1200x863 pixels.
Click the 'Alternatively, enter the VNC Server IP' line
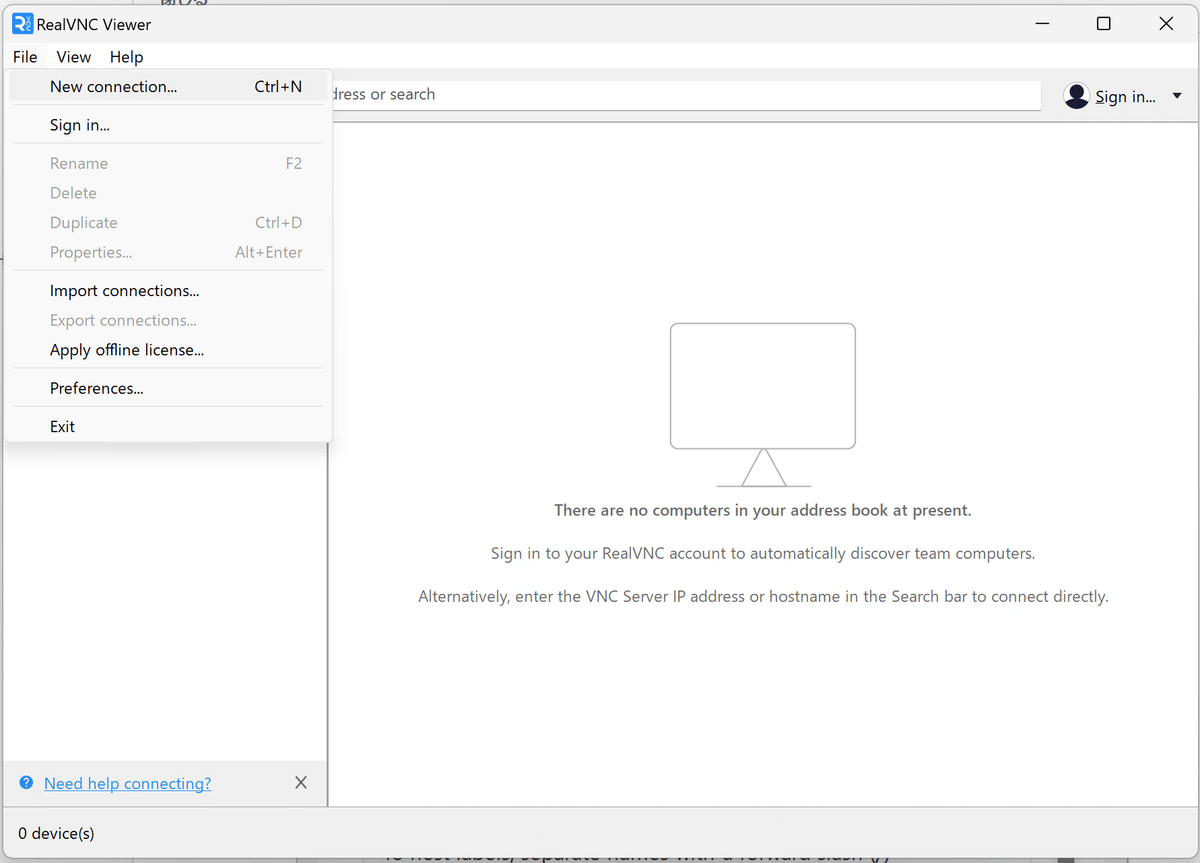pyautogui.click(x=763, y=597)
